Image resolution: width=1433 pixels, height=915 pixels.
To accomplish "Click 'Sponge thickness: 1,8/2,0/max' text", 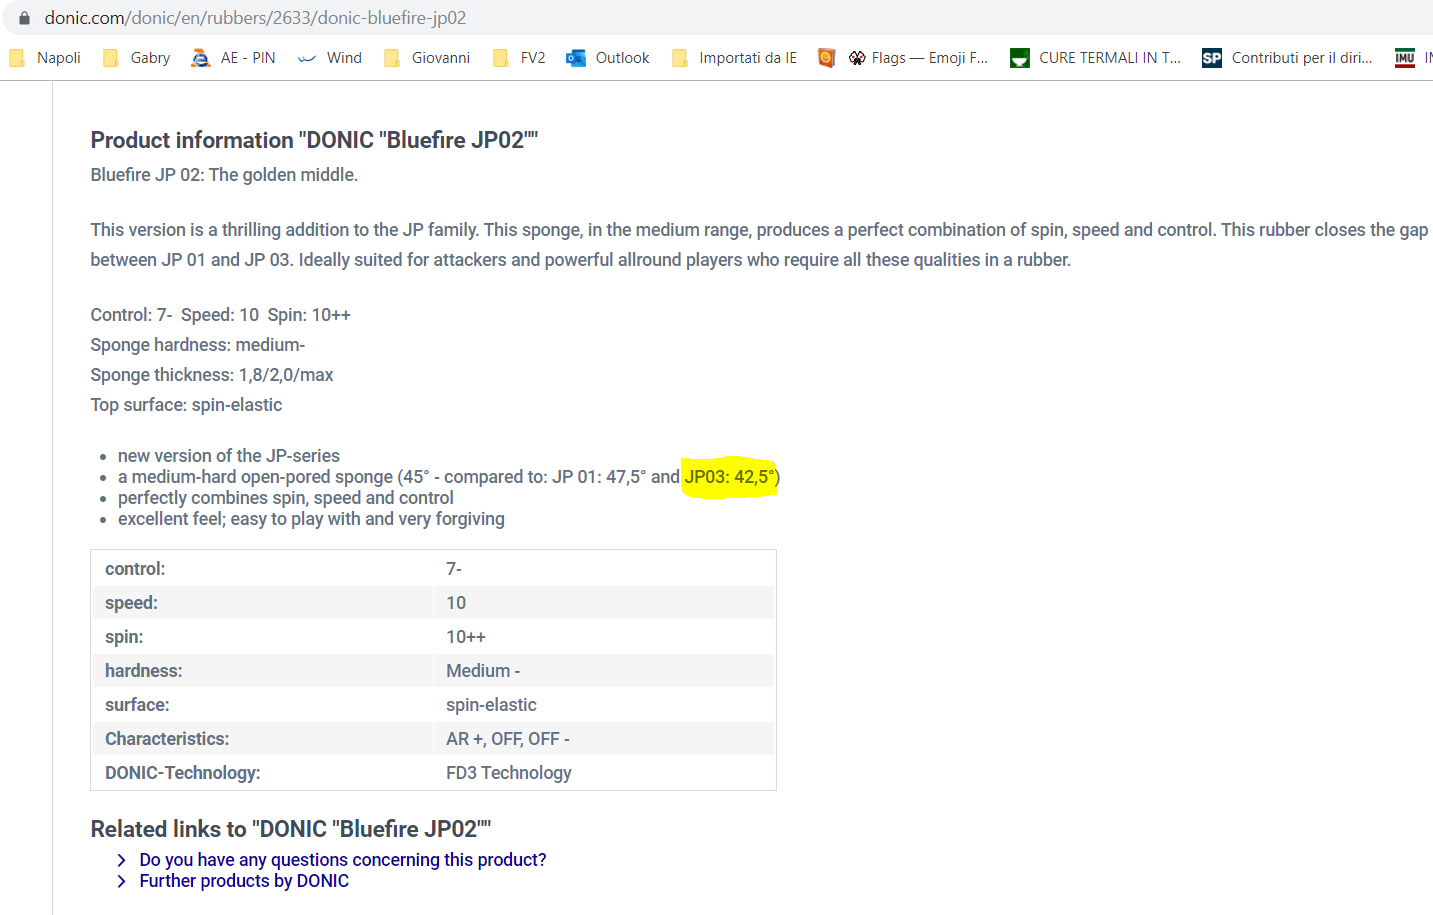I will [212, 375].
